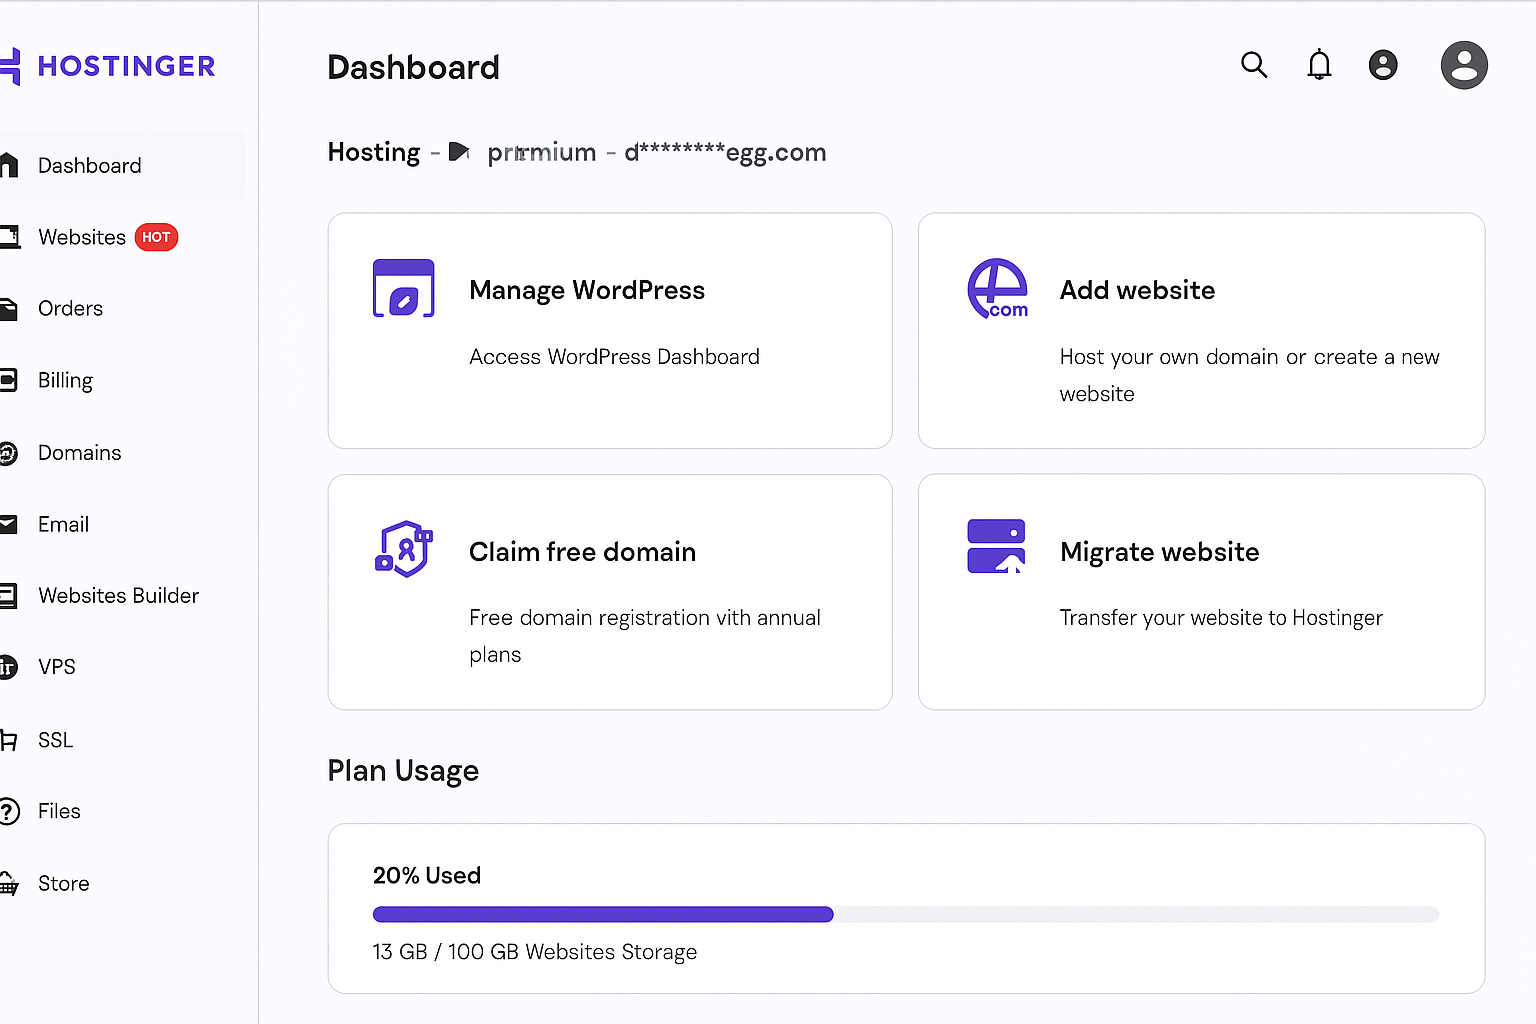Screen dimensions: 1536x1024
Task: Open Email menu item
Action: pos(63,524)
